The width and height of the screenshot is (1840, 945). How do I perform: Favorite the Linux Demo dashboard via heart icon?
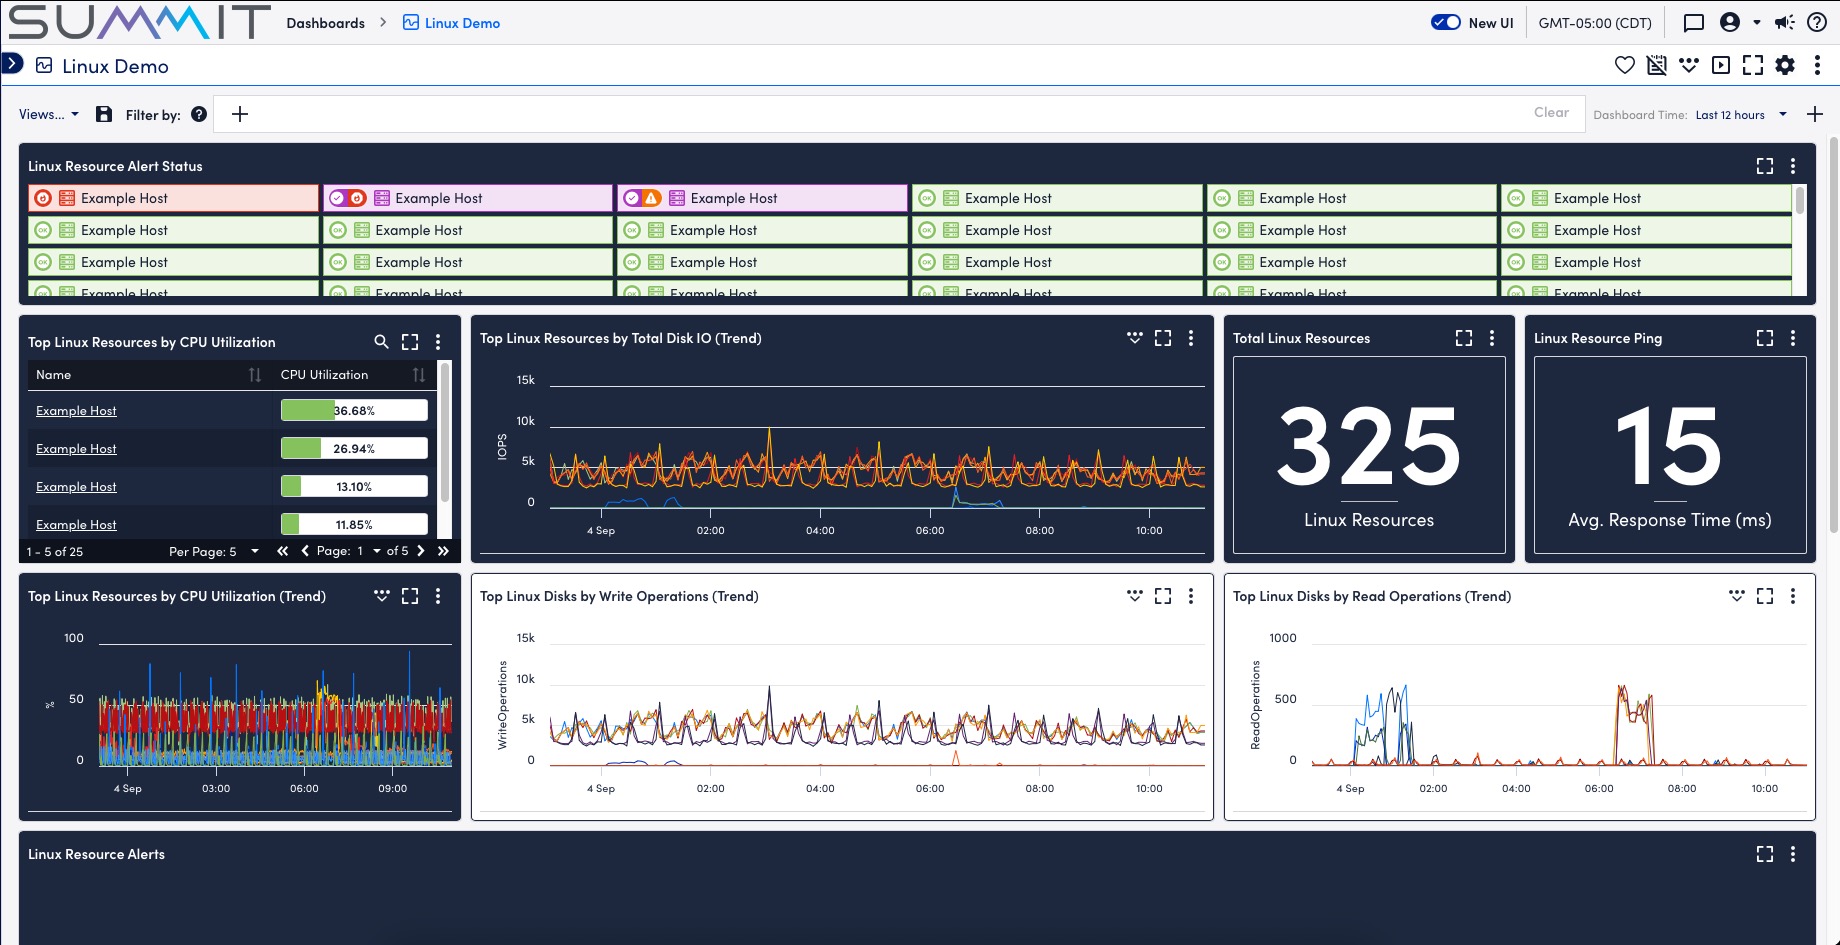[1624, 65]
